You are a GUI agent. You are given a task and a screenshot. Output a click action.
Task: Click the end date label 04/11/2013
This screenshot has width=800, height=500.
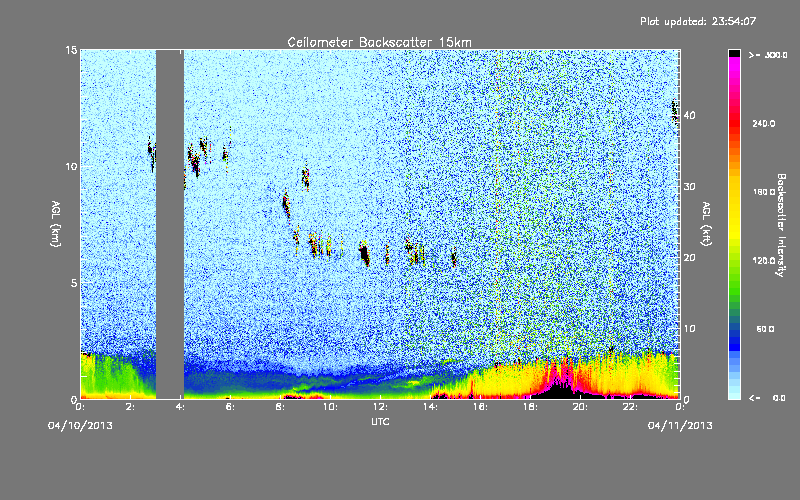tap(680, 426)
